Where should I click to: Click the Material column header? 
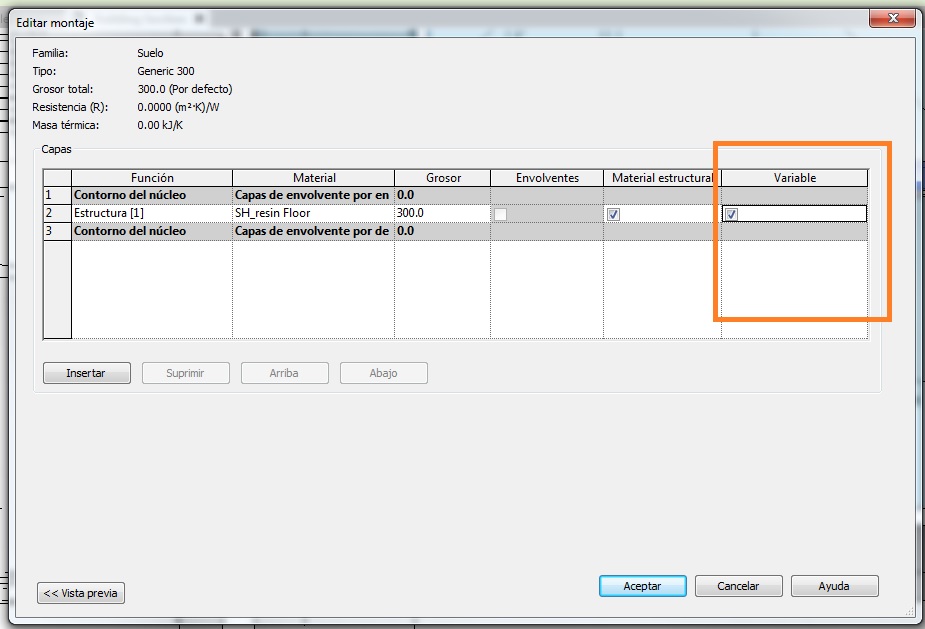[x=313, y=178]
